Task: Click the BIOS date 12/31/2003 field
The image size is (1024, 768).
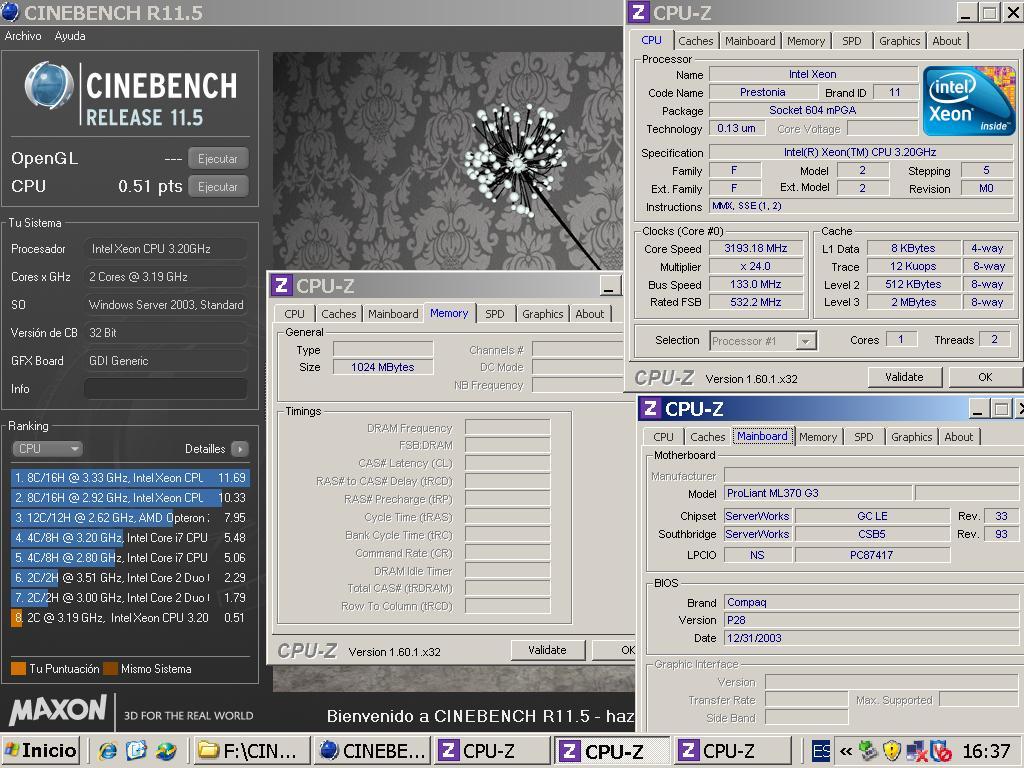Action: click(871, 638)
